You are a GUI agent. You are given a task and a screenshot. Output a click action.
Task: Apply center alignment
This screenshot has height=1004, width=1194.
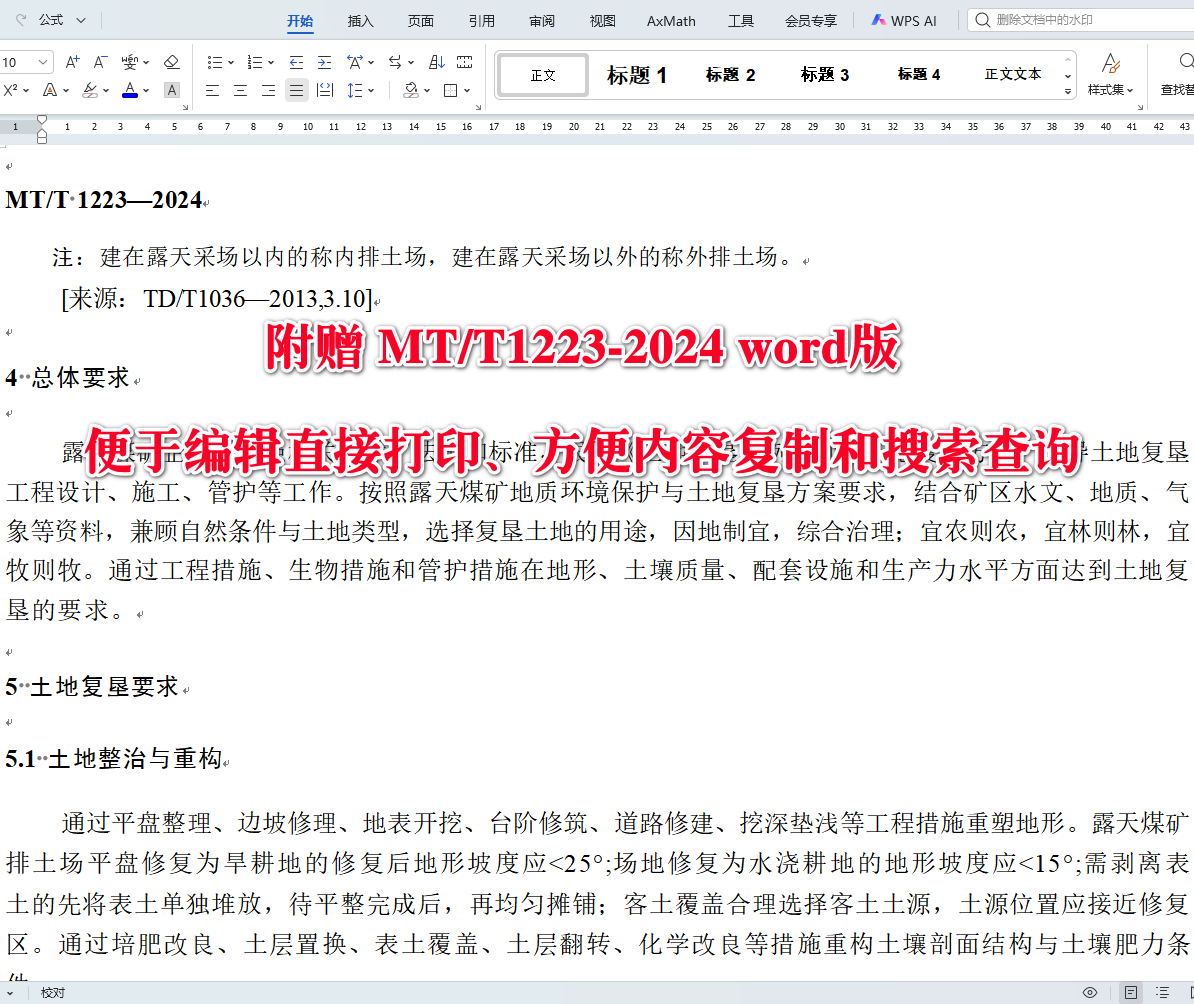click(x=241, y=90)
